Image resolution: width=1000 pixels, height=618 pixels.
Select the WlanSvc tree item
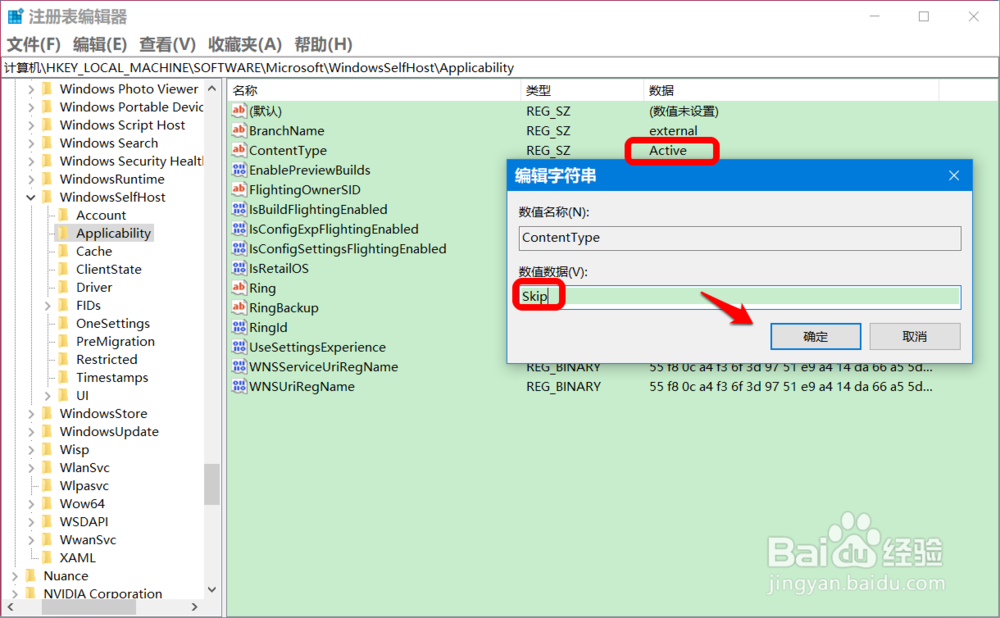coord(84,467)
